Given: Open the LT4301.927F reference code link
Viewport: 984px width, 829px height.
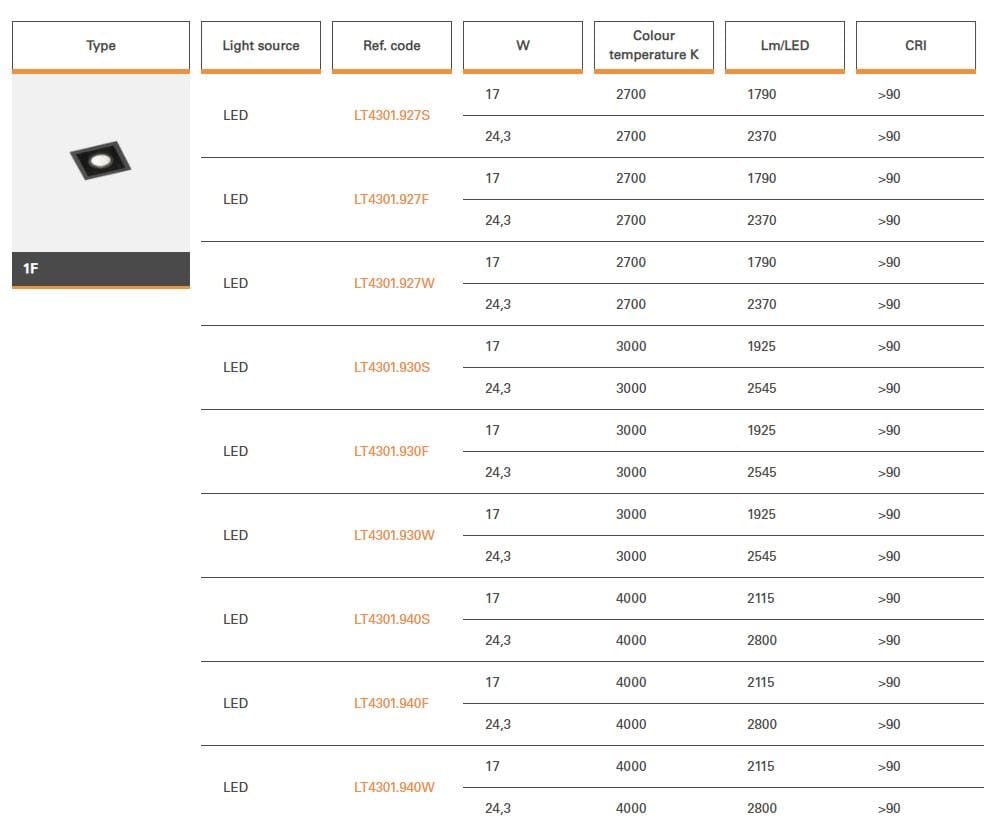Looking at the screenshot, I should [391, 199].
